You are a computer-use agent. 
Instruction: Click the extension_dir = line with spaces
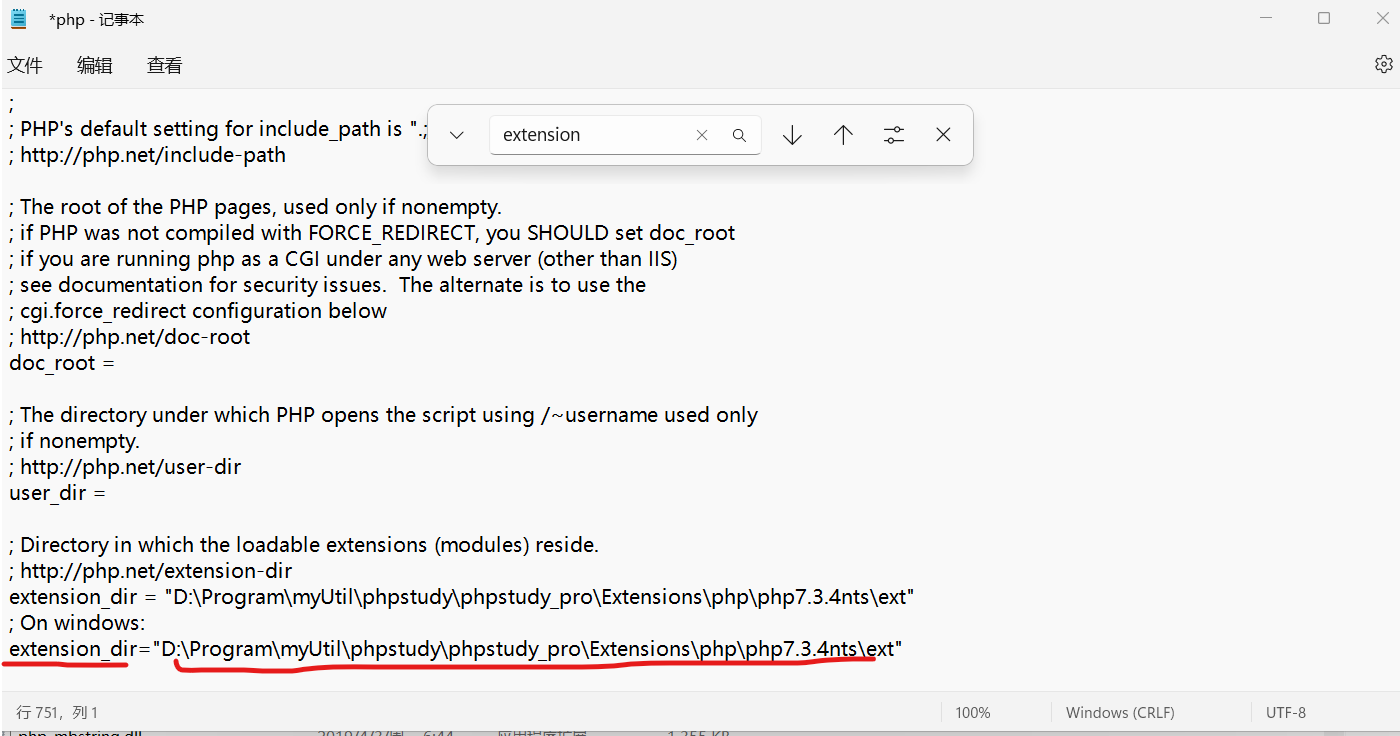(462, 597)
